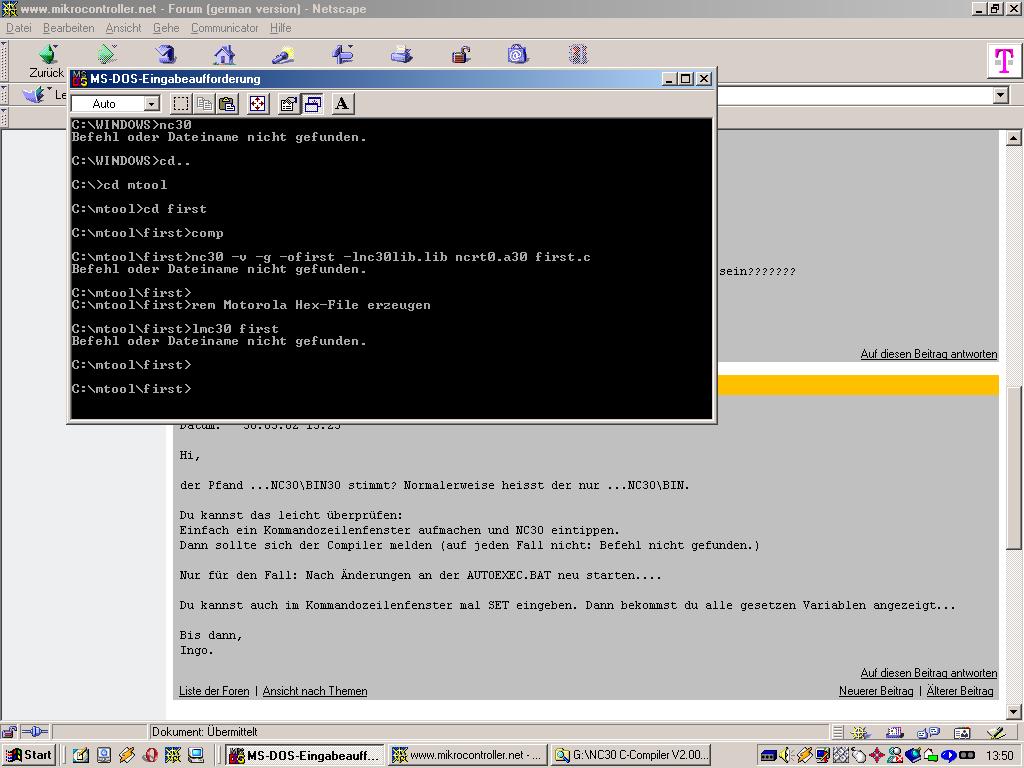The width and height of the screenshot is (1024, 768).
Task: Click the Guide signpost icon
Action: pos(343,54)
